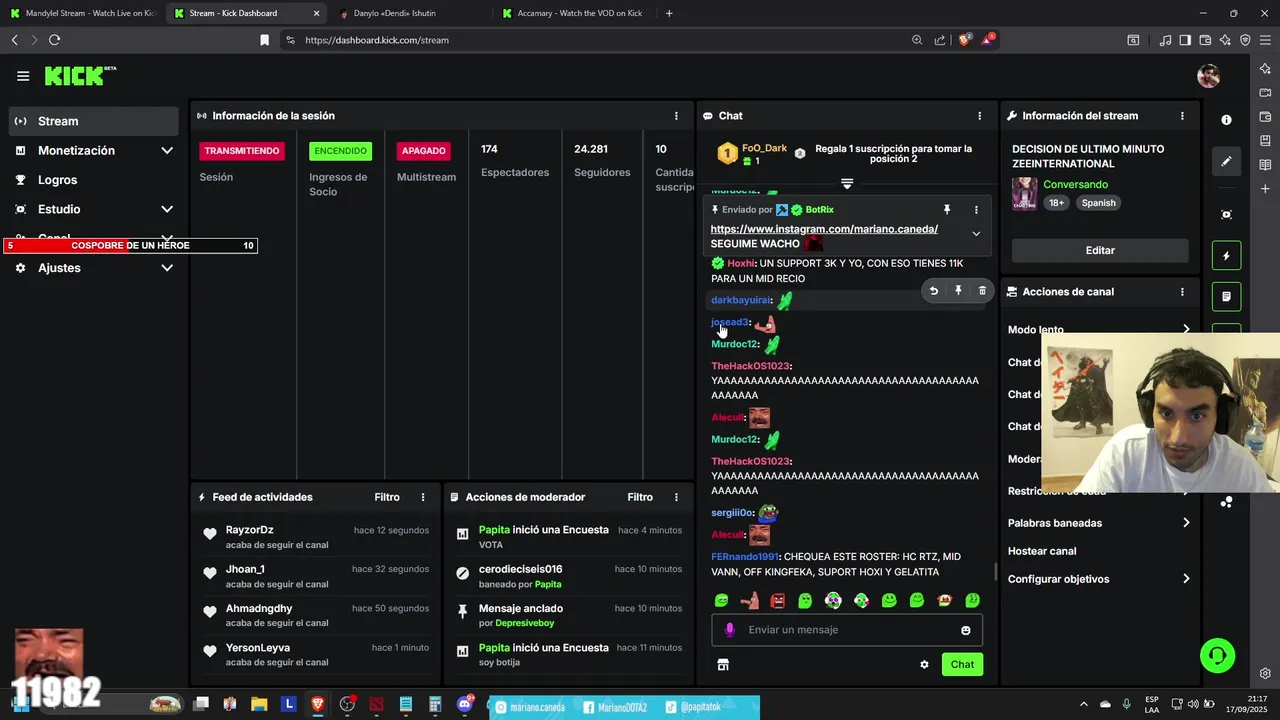Image resolution: width=1280 pixels, height=720 pixels.
Task: Open a new browser tab
Action: 669,13
